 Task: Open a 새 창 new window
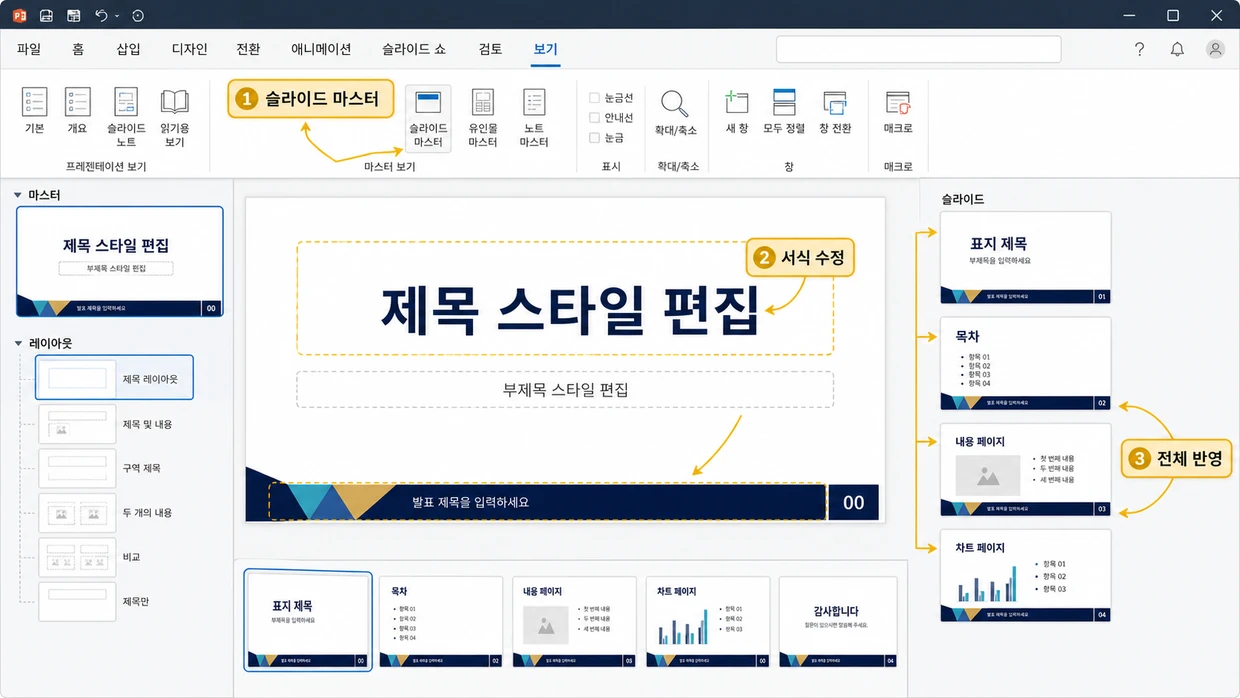pyautogui.click(x=737, y=111)
